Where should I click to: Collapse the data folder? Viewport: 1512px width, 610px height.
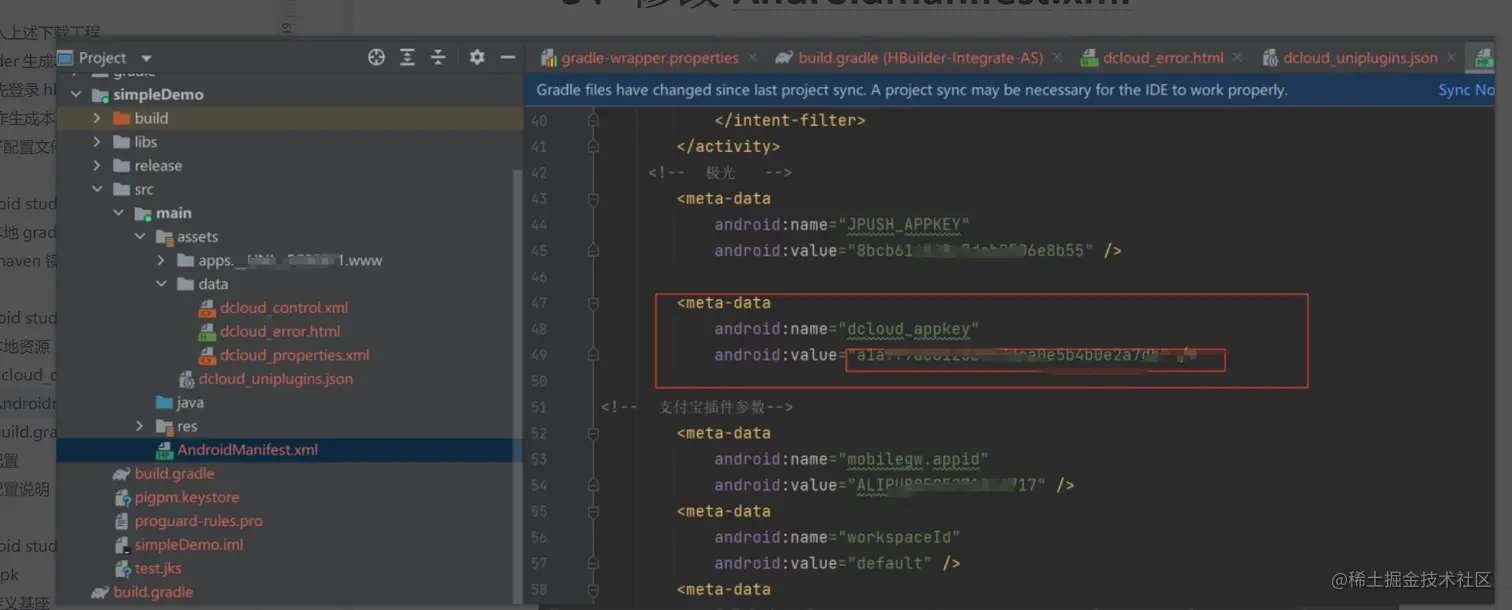[161, 284]
